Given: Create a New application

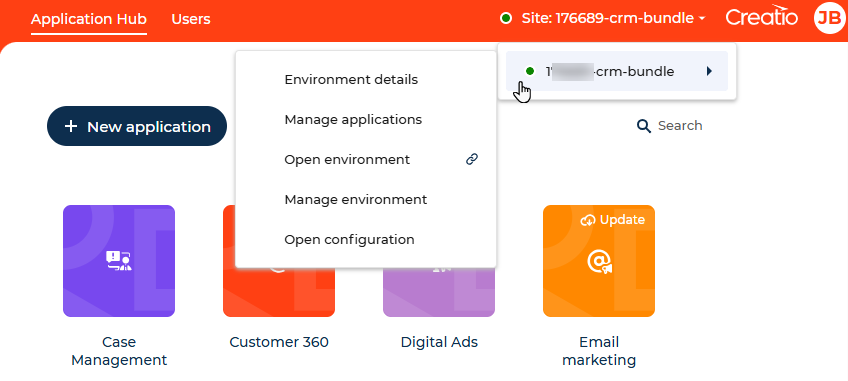Looking at the screenshot, I should click(x=137, y=126).
